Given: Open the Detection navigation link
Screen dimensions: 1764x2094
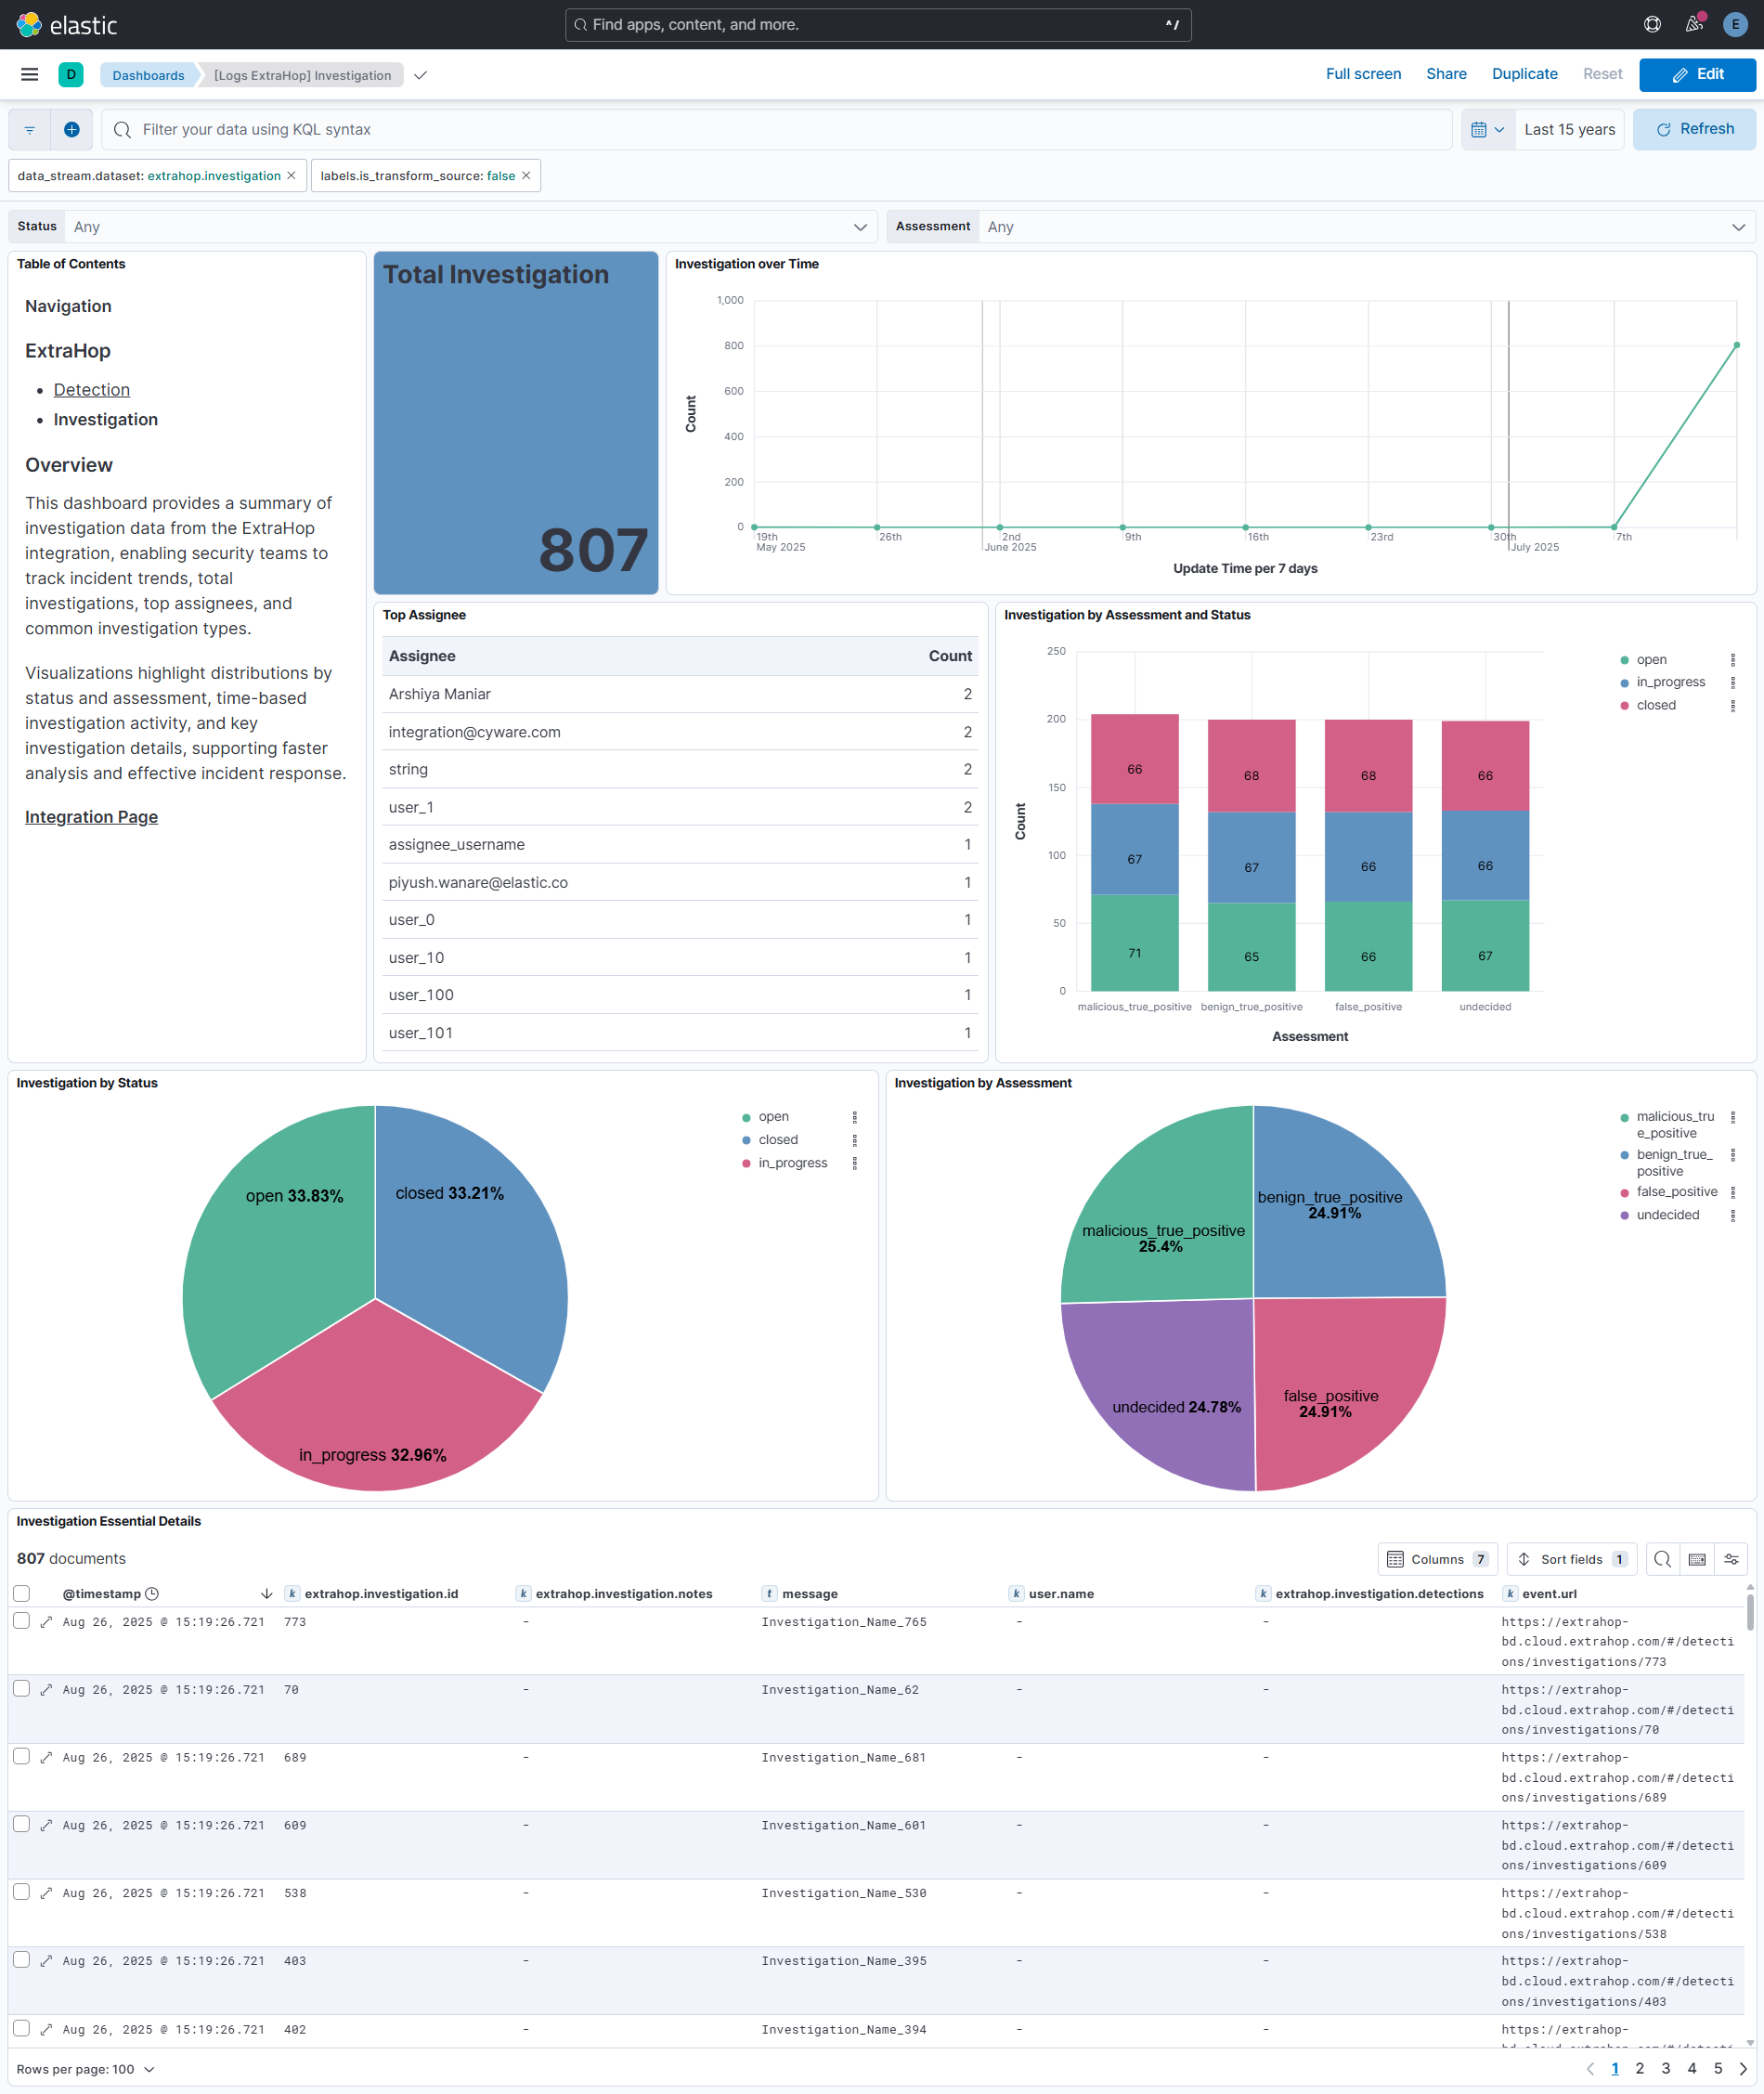Looking at the screenshot, I should pyautogui.click(x=91, y=390).
